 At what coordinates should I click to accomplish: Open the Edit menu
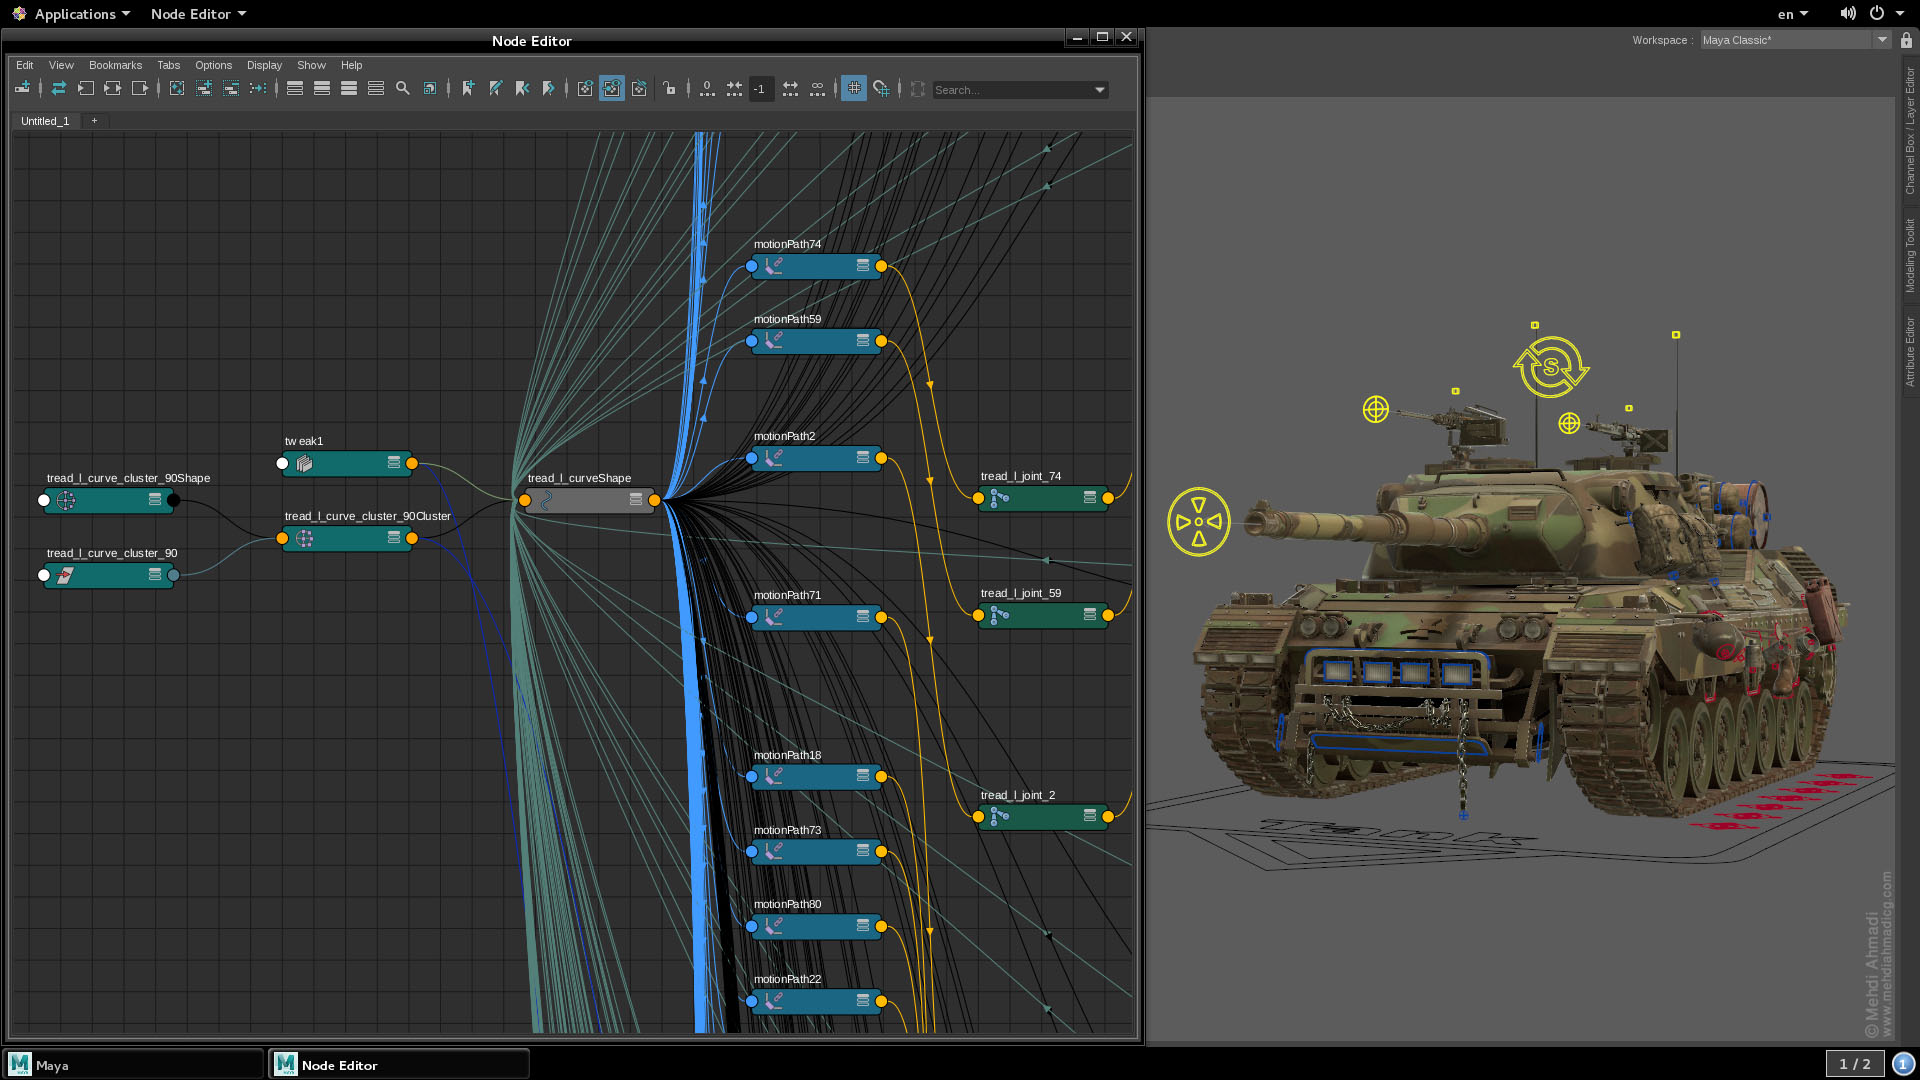pos(25,65)
